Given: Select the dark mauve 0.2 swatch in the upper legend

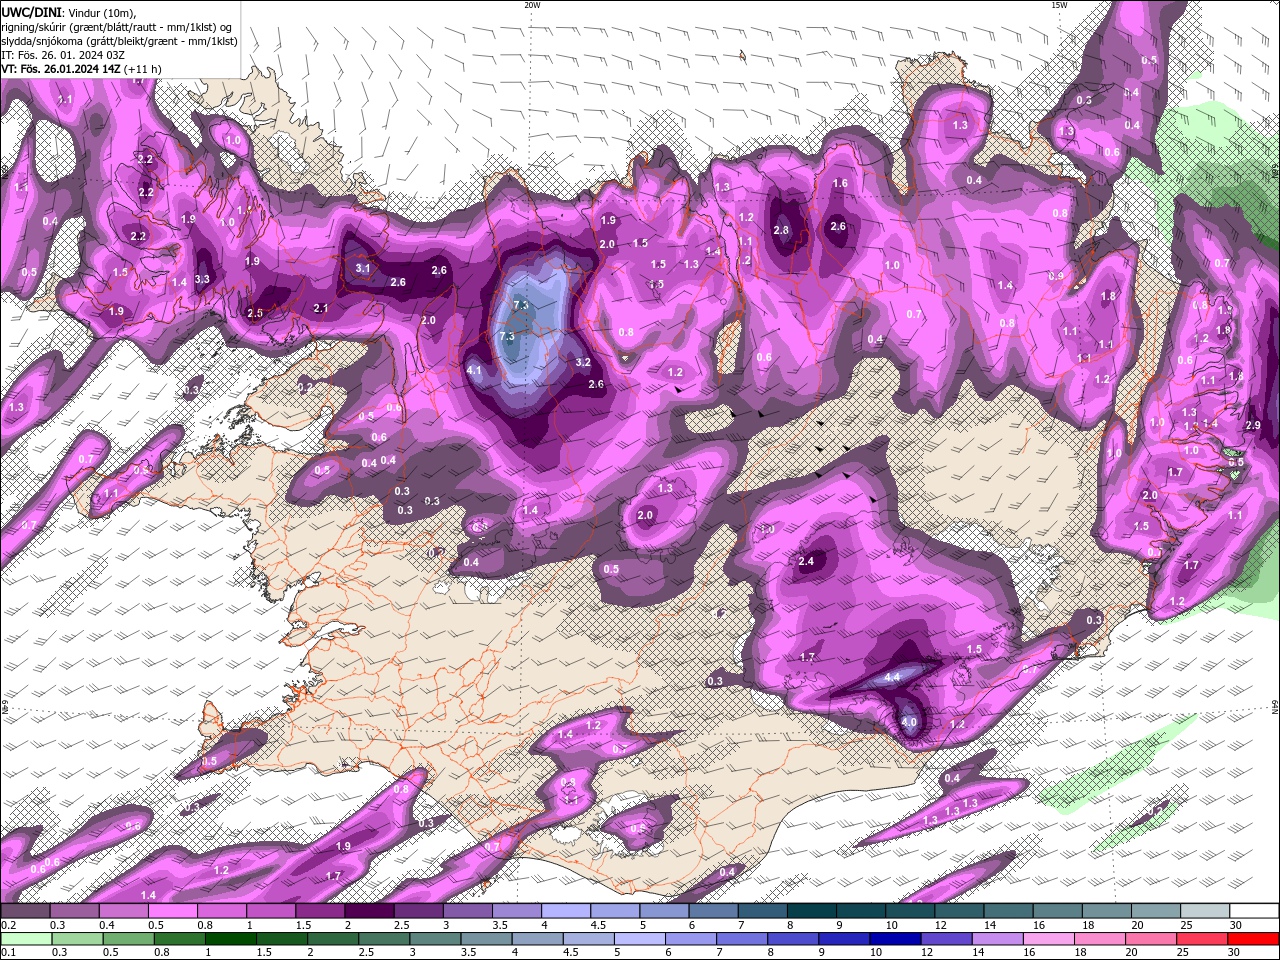Looking at the screenshot, I should click(26, 911).
